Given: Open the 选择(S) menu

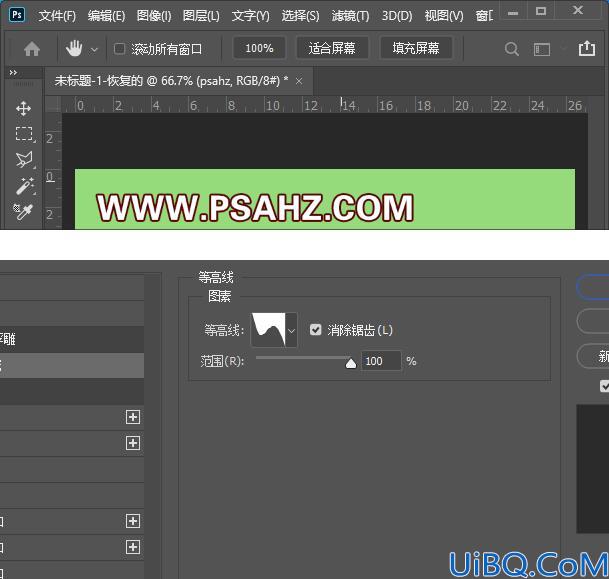Looking at the screenshot, I should pyautogui.click(x=300, y=16).
